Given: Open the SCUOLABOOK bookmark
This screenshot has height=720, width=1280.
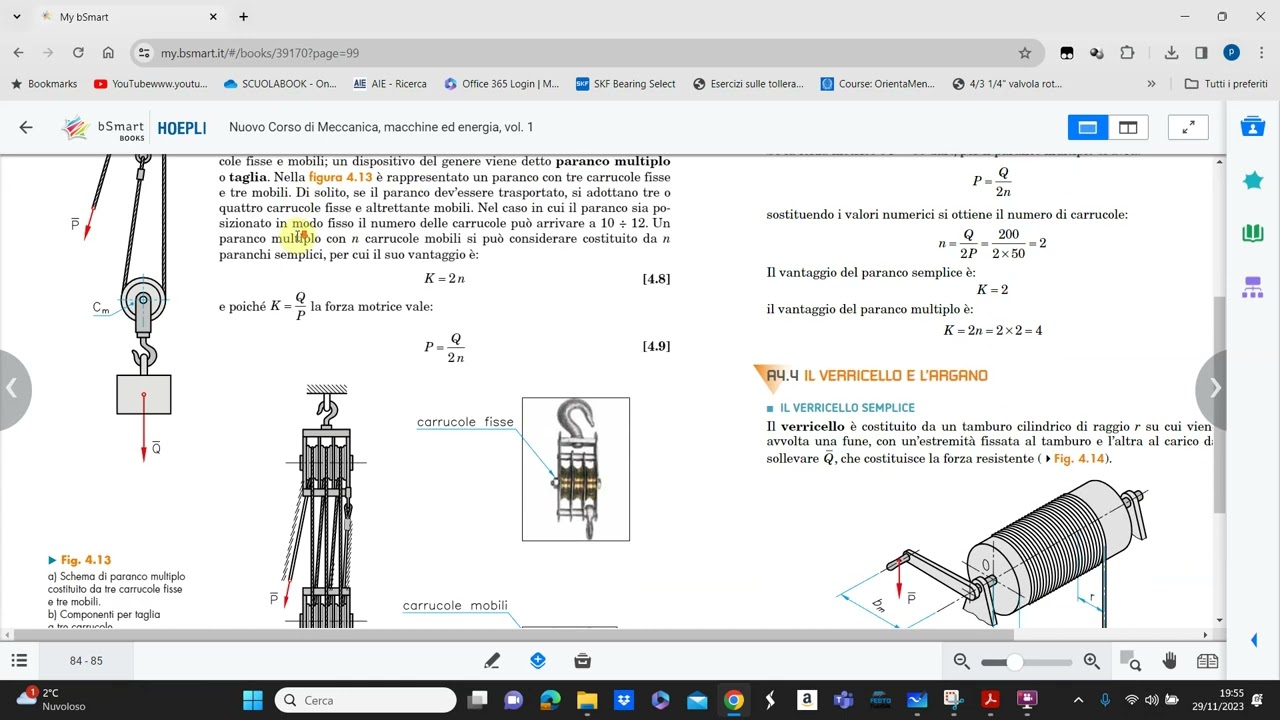Looking at the screenshot, I should click(x=281, y=84).
